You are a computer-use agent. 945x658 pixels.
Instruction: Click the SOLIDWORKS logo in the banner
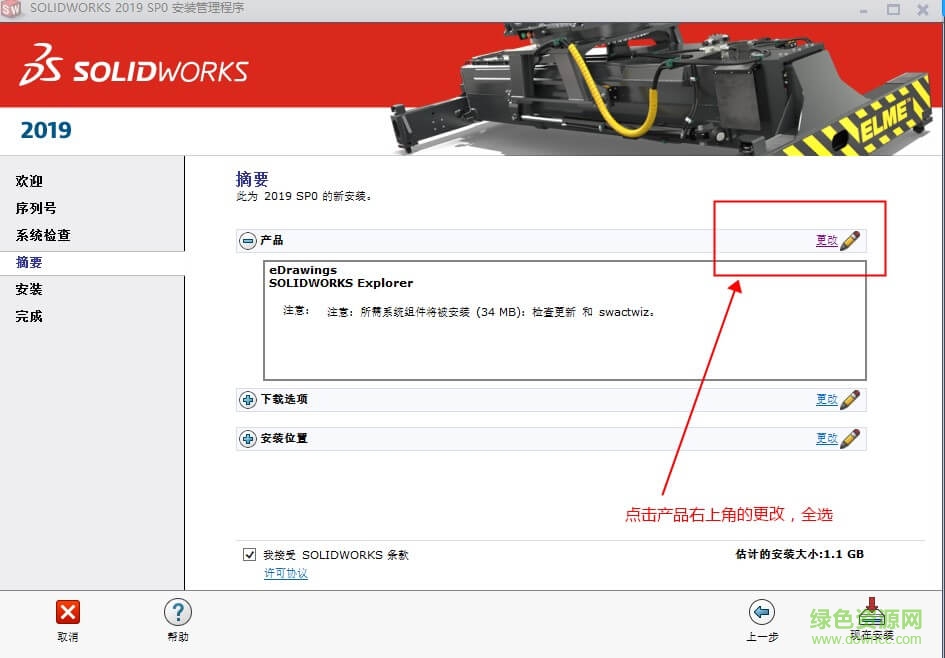point(133,71)
